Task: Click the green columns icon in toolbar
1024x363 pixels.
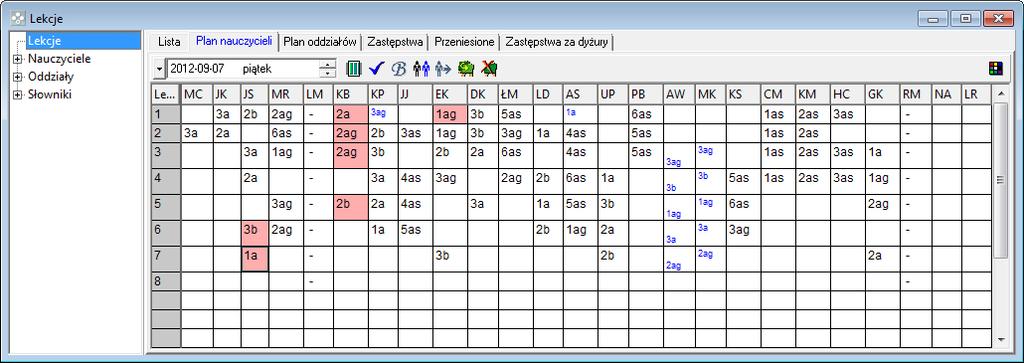Action: pyautogui.click(x=353, y=68)
